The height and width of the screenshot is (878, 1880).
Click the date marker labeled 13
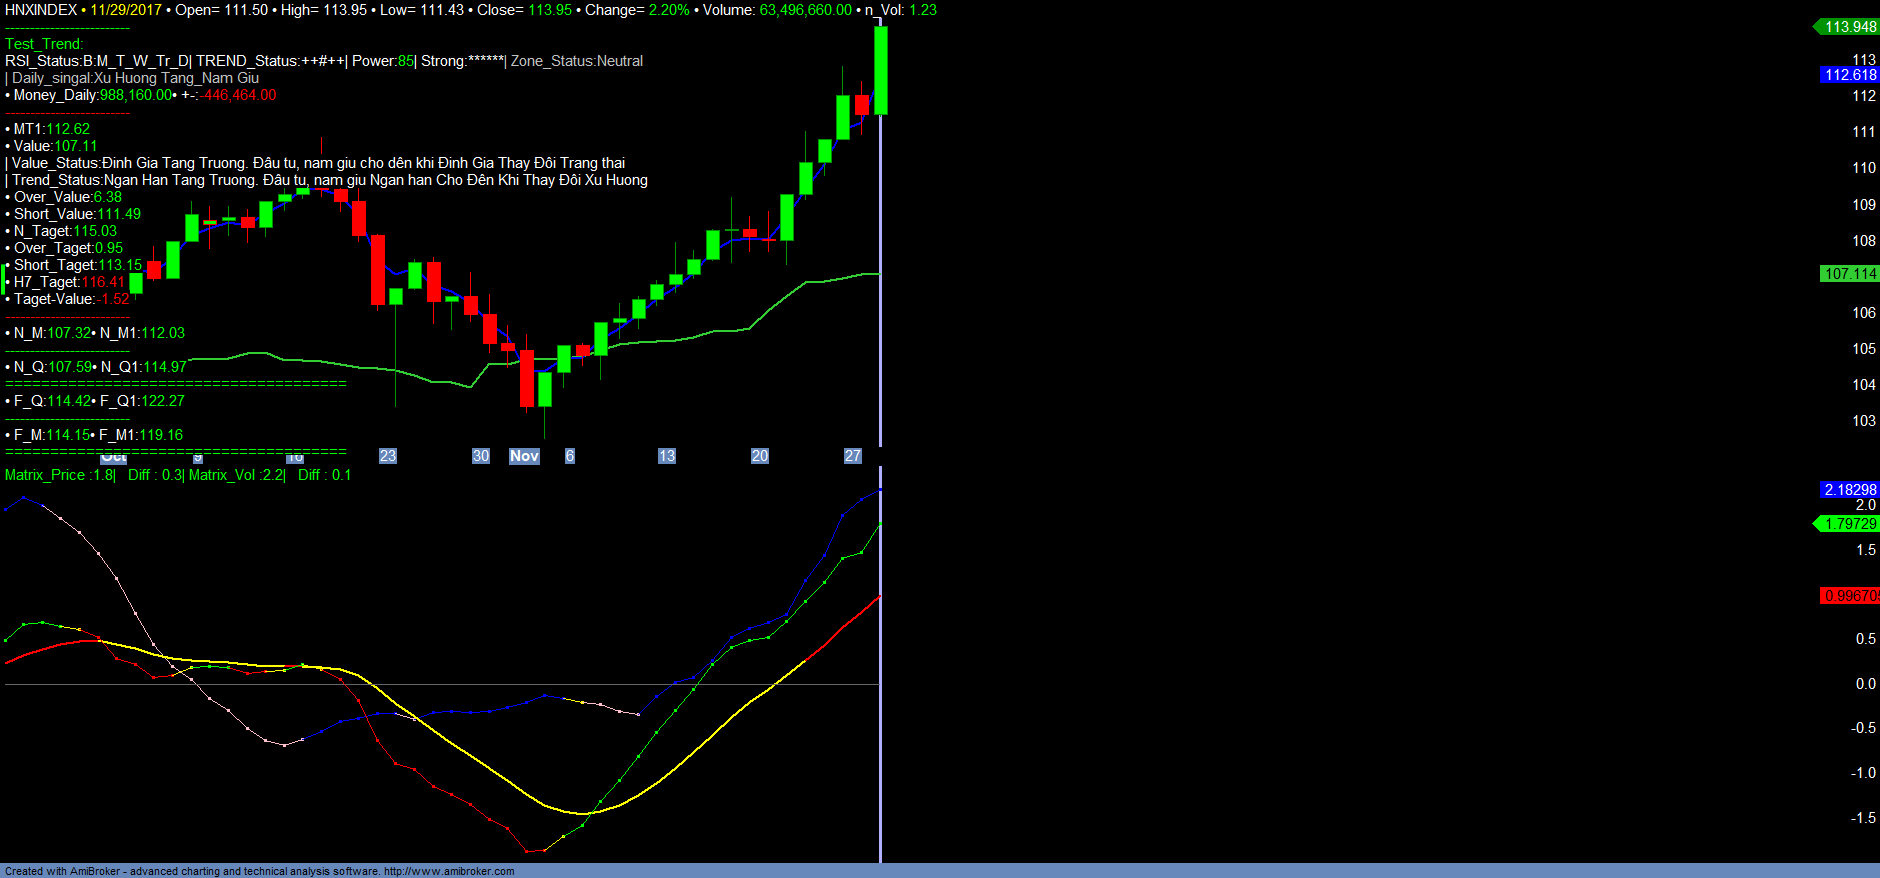tap(666, 456)
